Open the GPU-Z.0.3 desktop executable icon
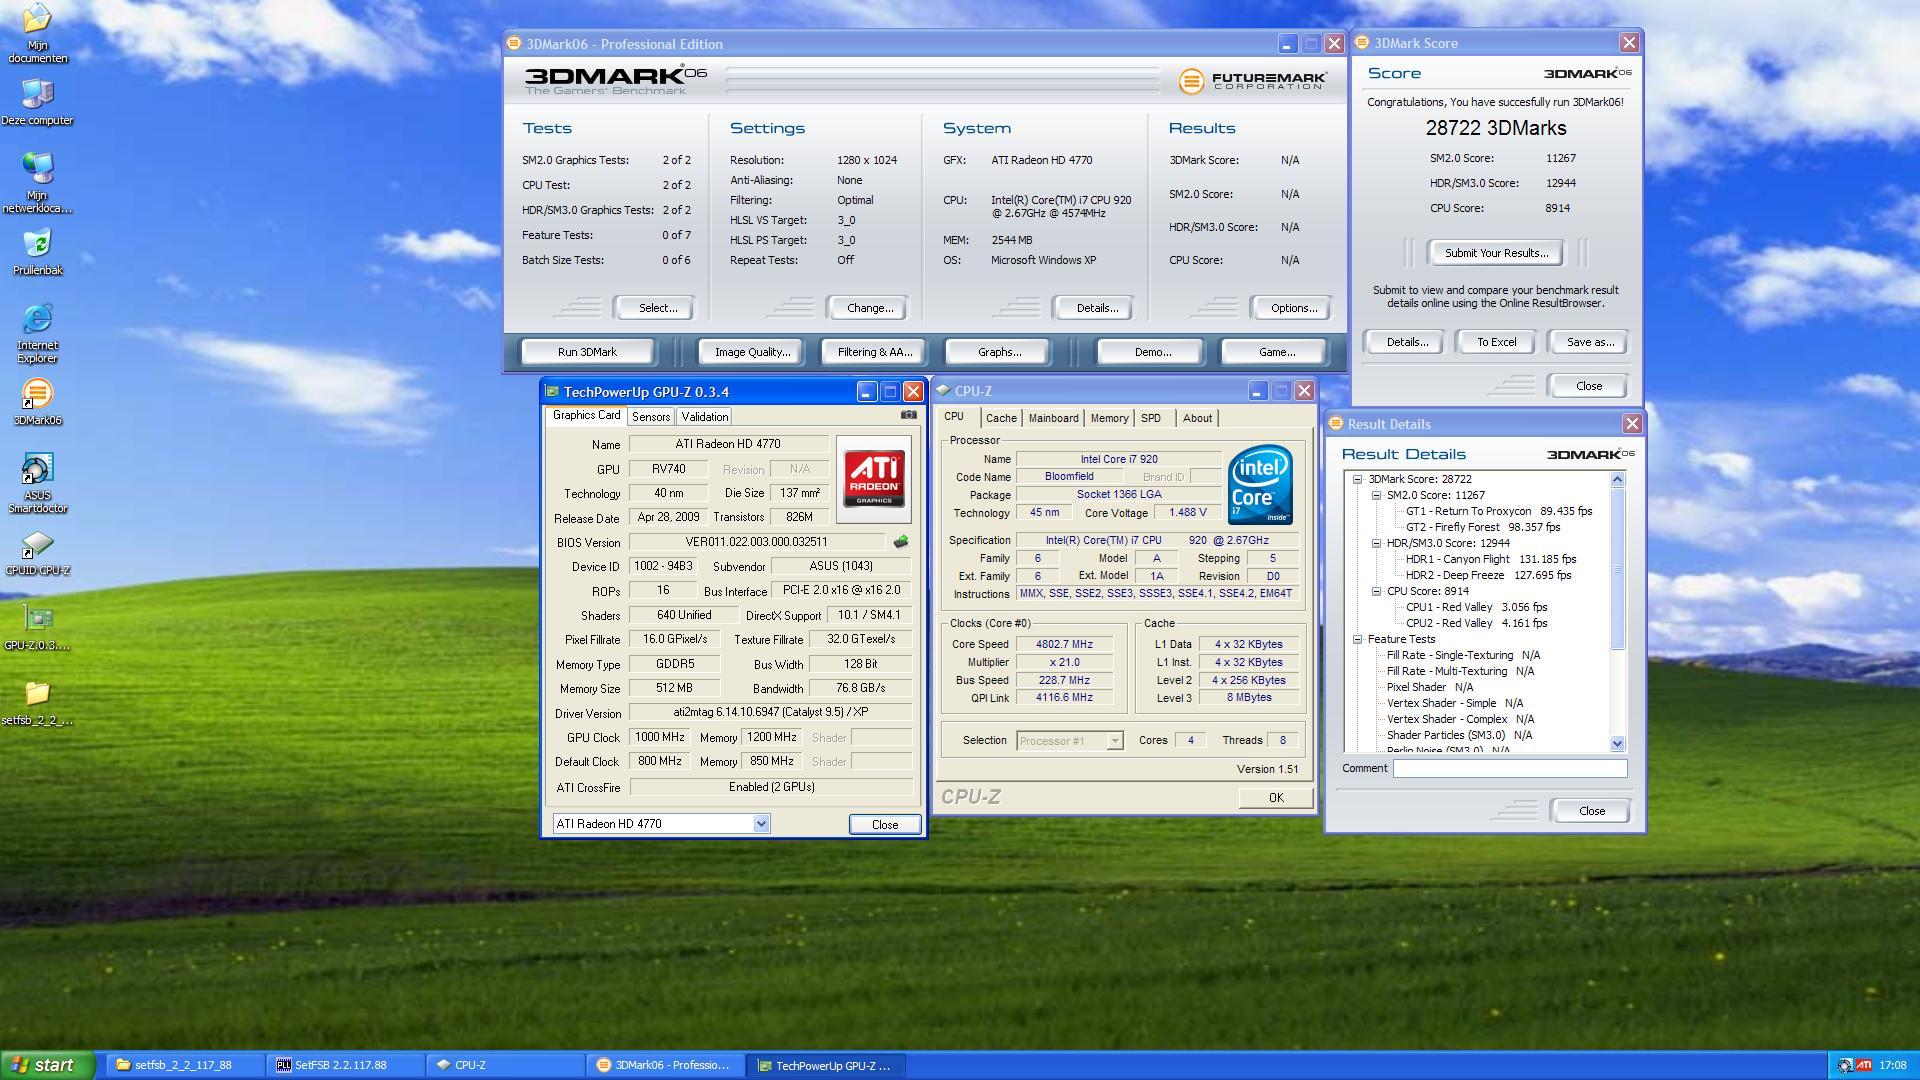The width and height of the screenshot is (1920, 1080). point(37,628)
